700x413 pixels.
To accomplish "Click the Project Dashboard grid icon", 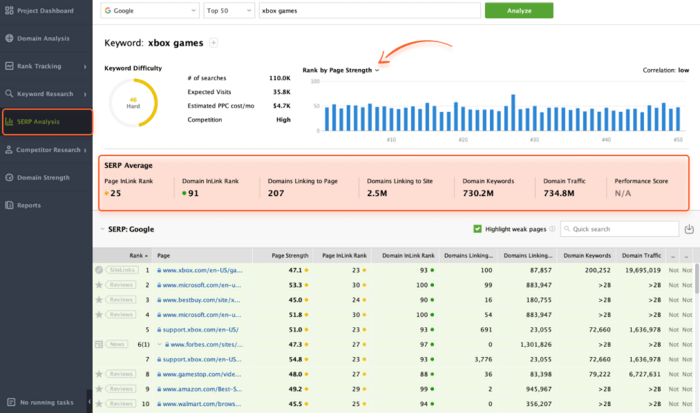I will point(9,10).
